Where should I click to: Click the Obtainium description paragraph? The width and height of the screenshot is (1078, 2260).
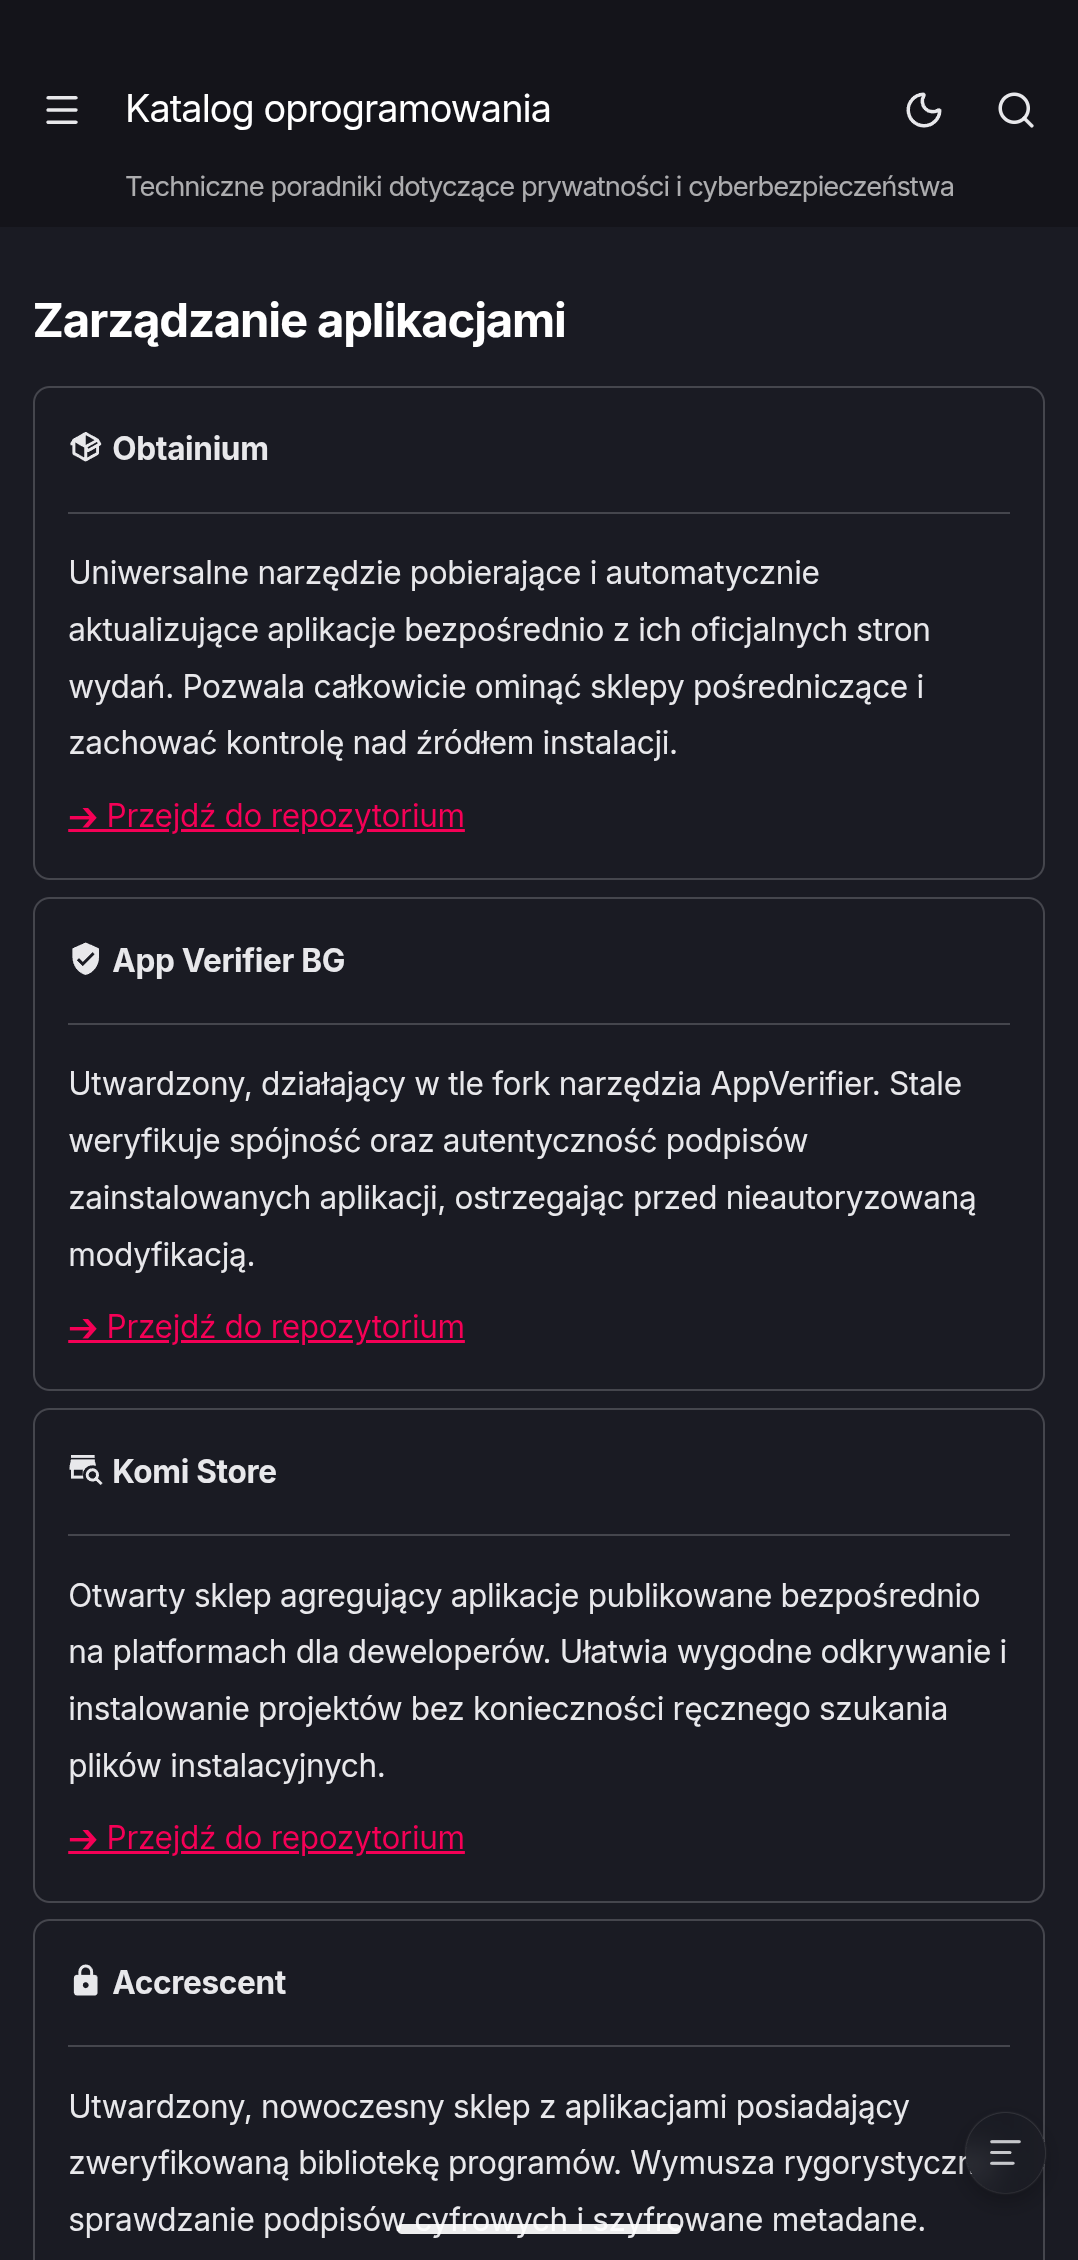(500, 658)
